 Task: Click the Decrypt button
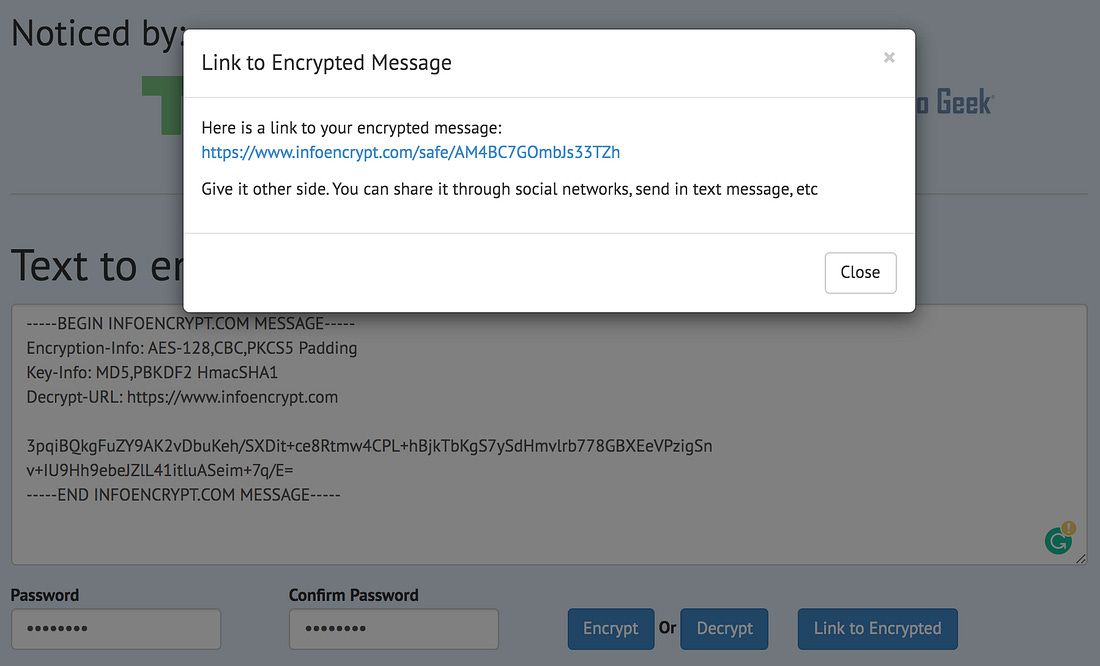724,629
